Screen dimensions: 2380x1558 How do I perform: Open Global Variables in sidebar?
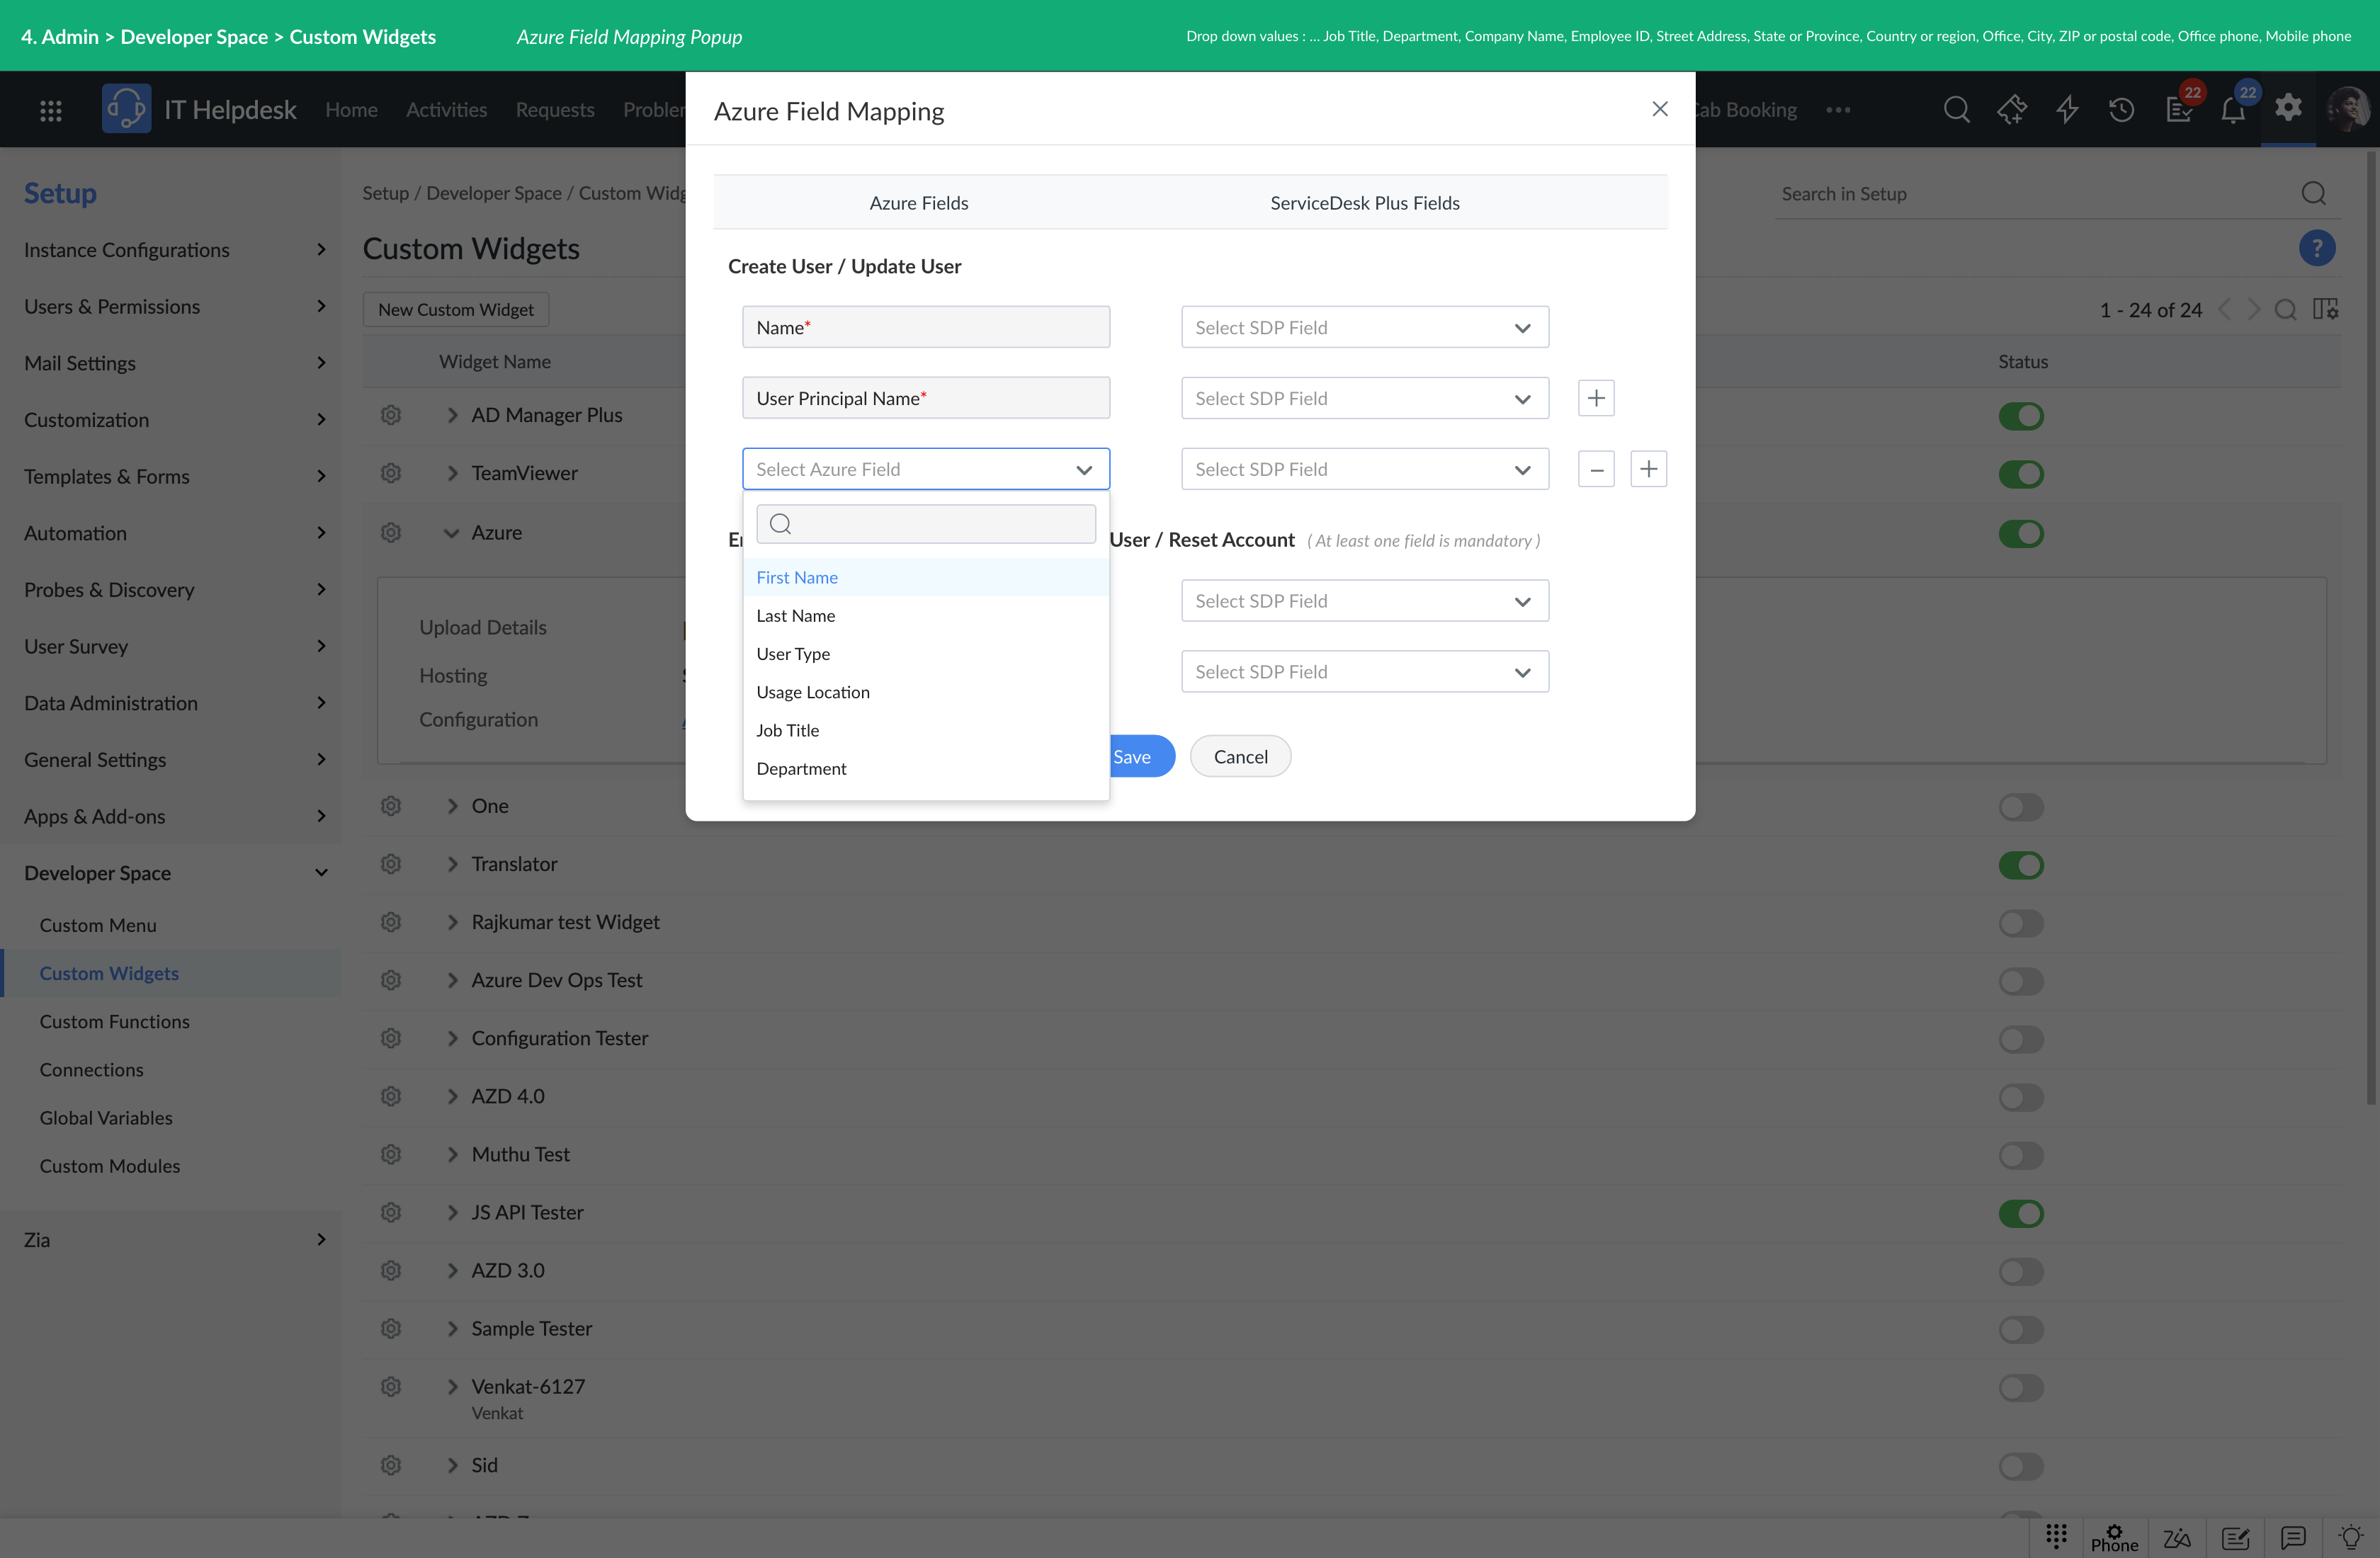(106, 1118)
